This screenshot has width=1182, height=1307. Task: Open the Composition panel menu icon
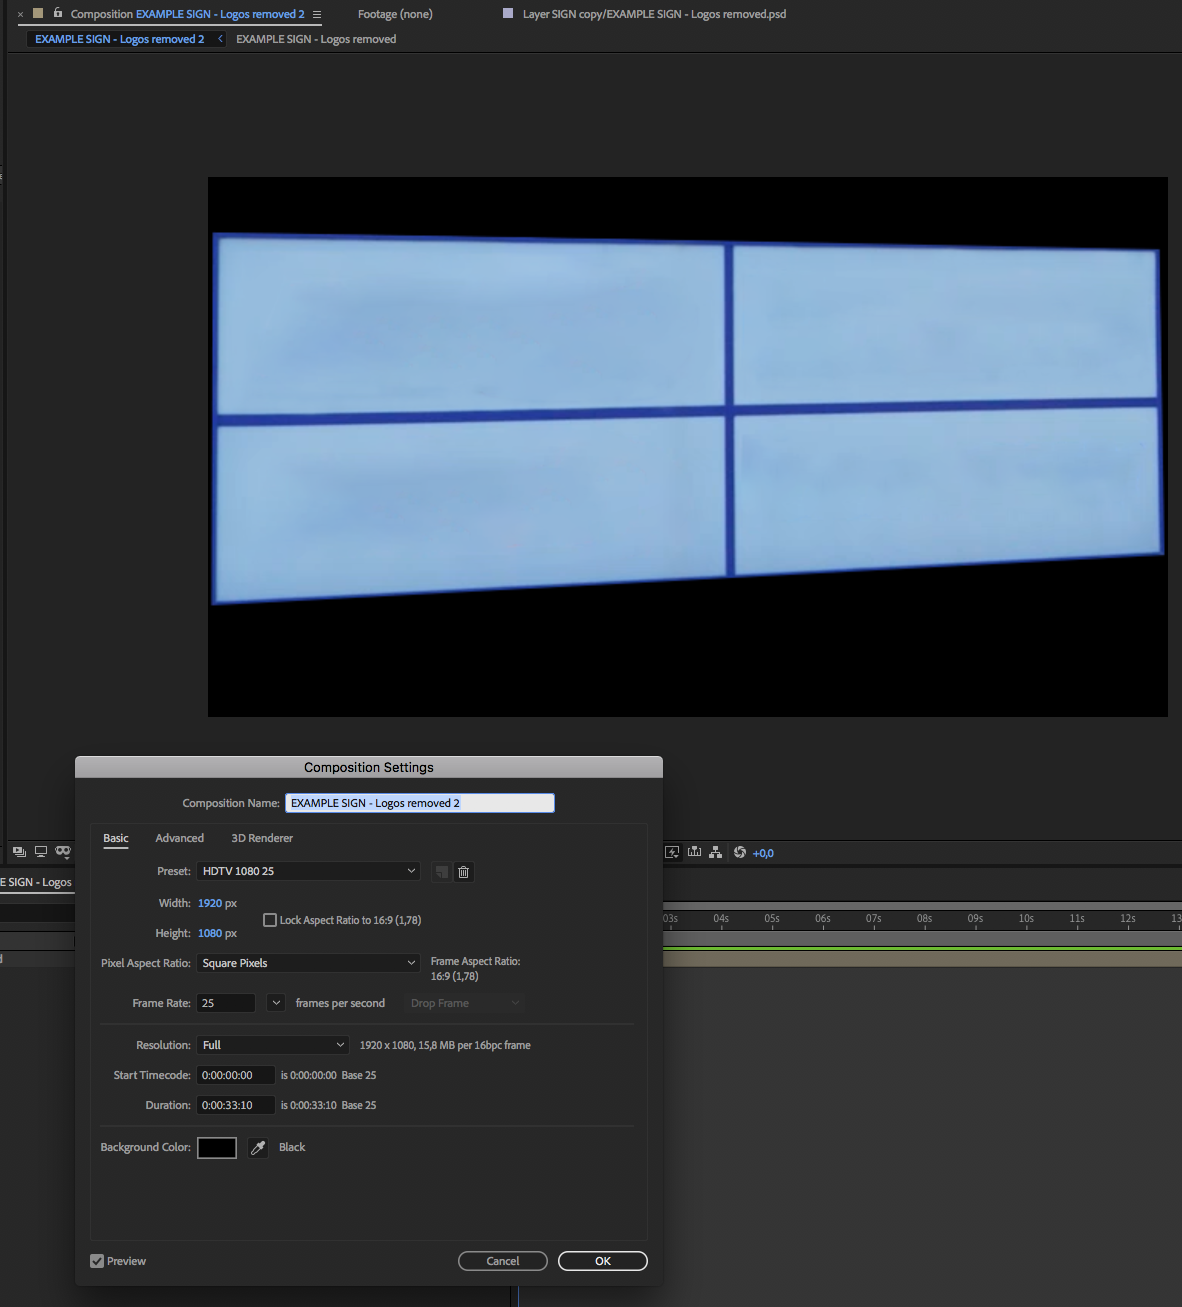(x=317, y=14)
